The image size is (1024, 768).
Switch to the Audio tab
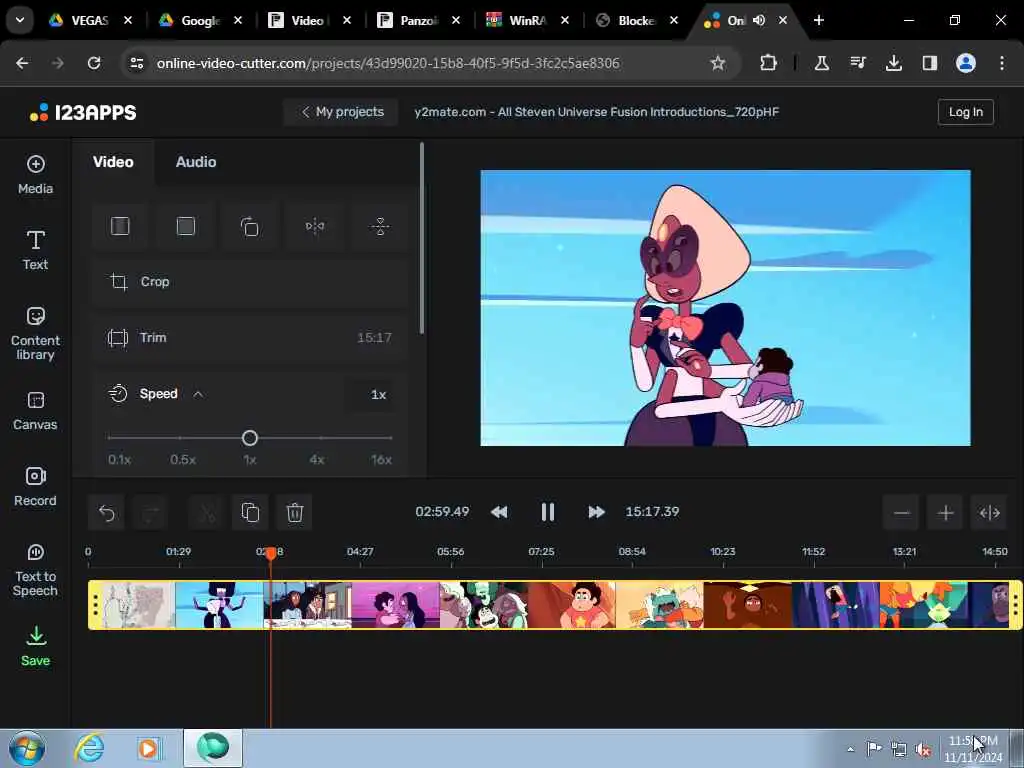click(x=196, y=162)
